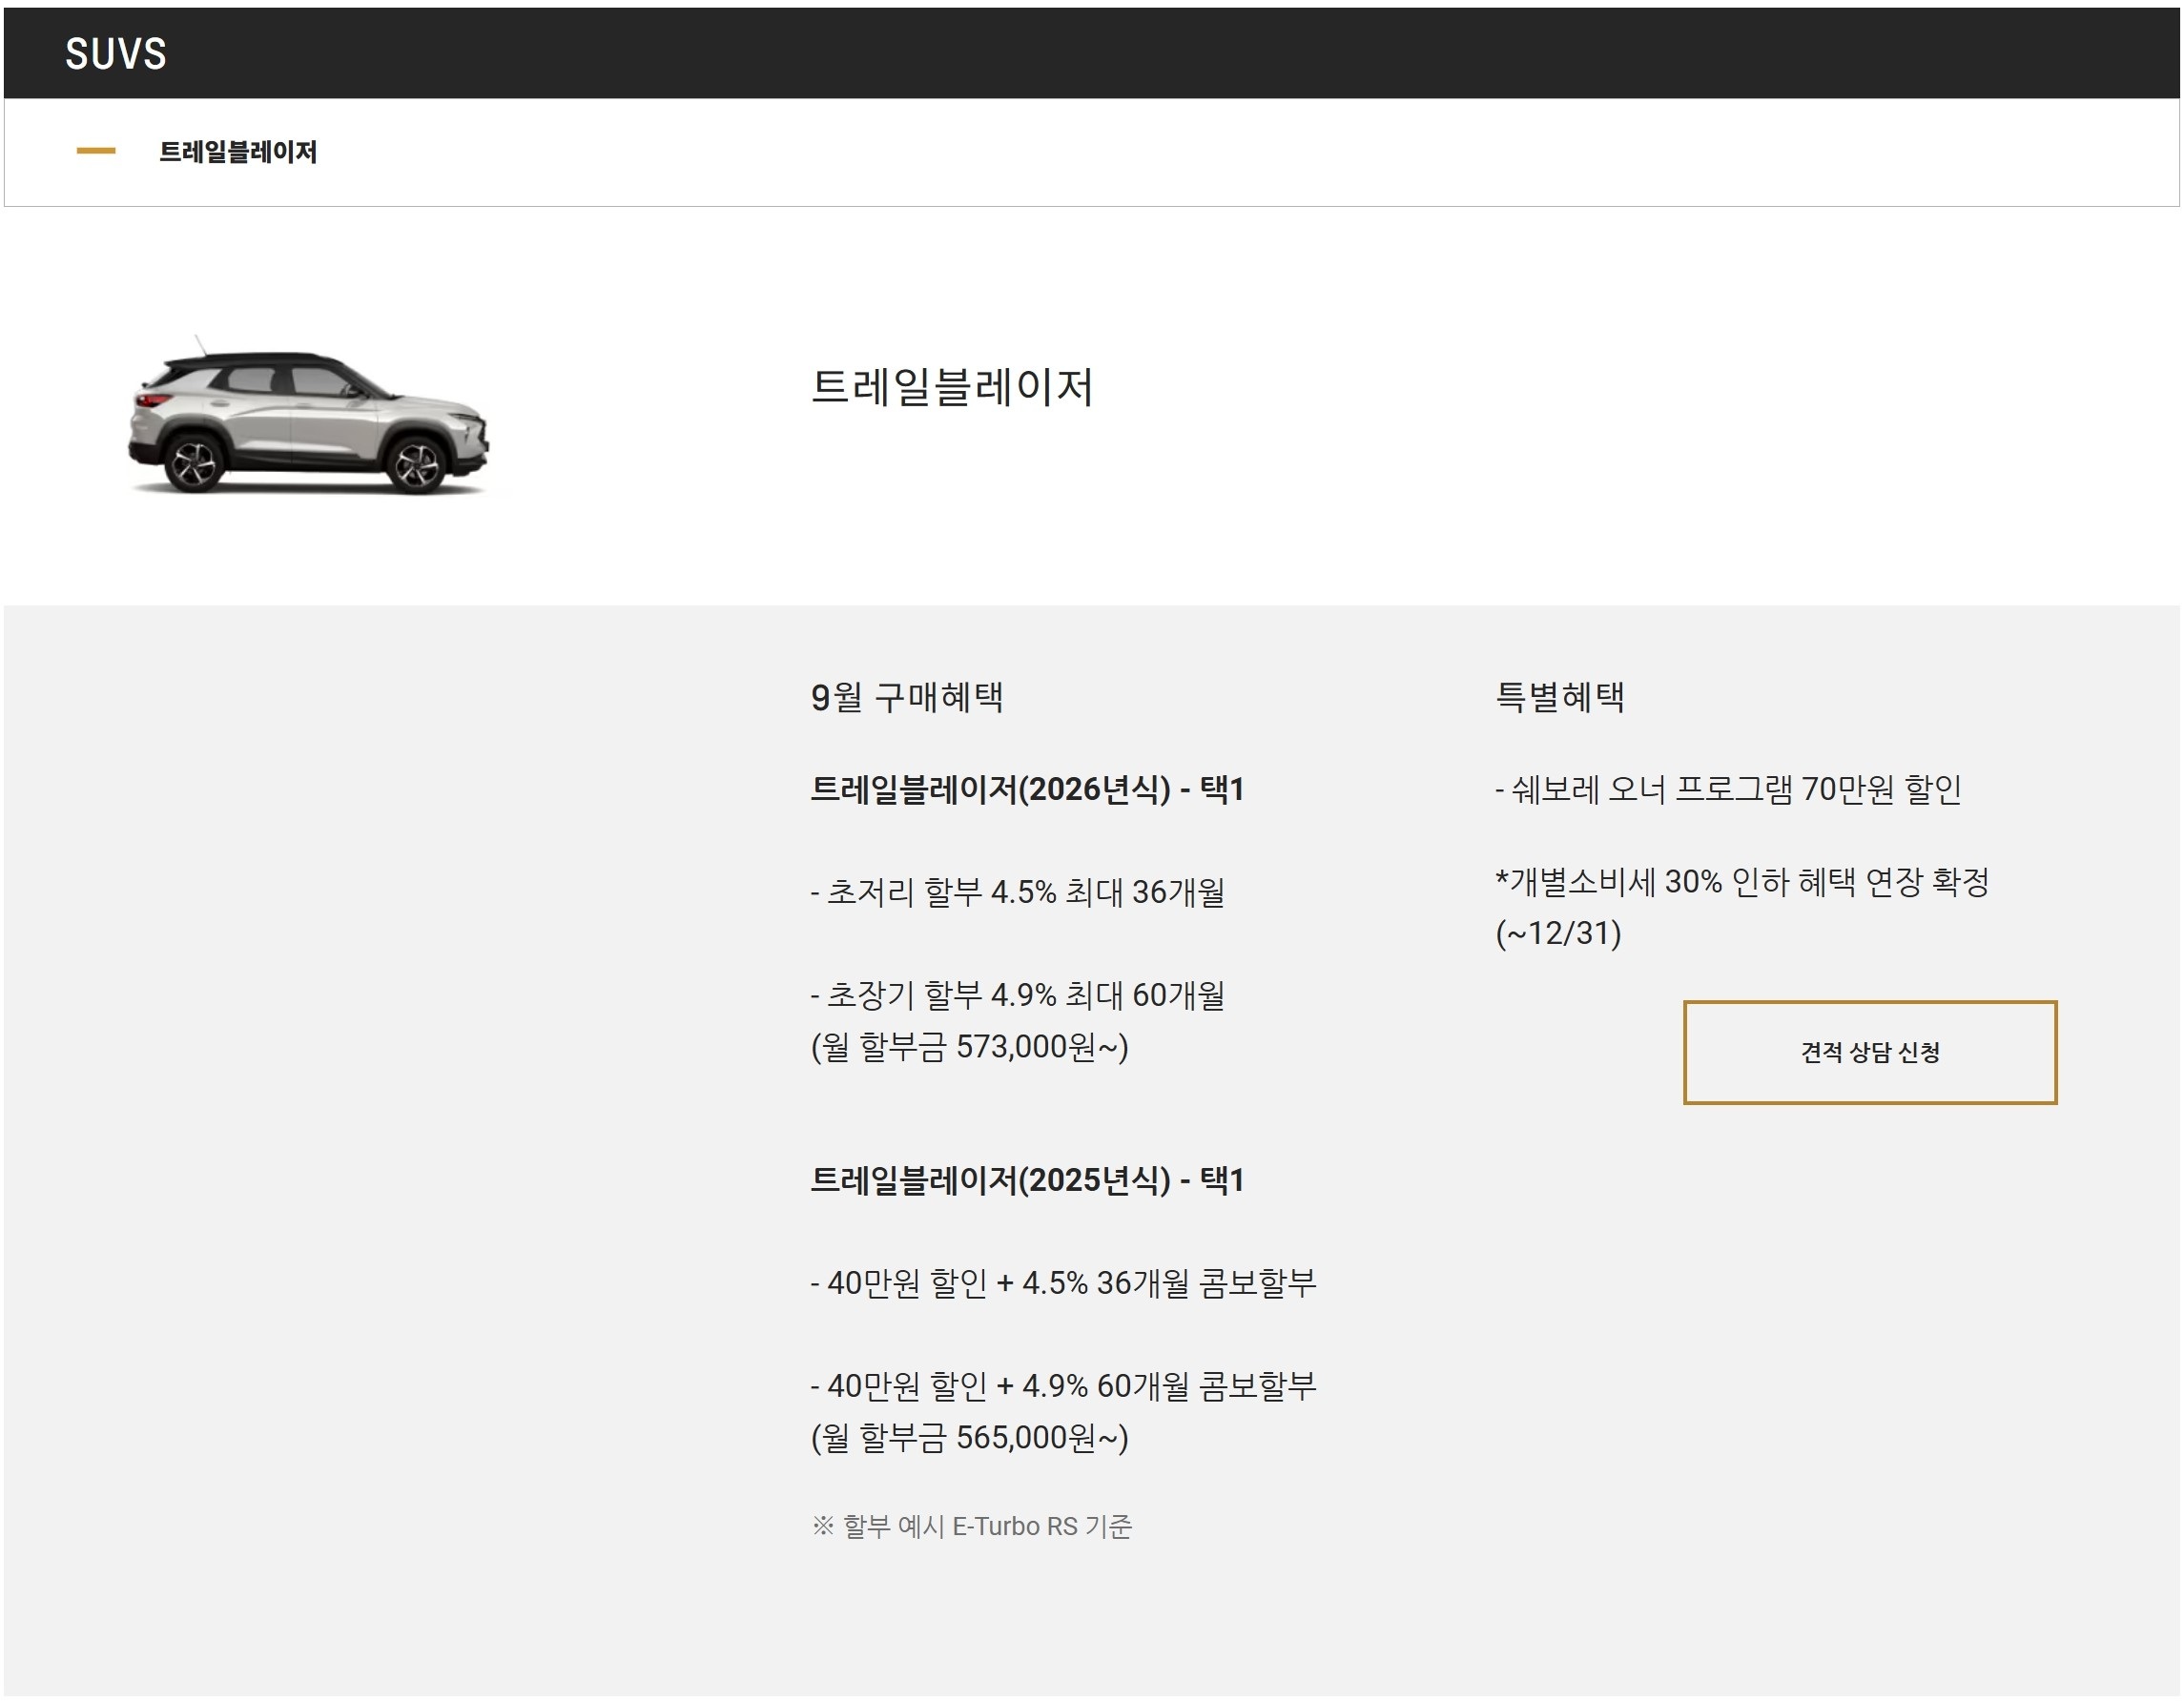Screen dimensions: 2184x1701
Task: Click the 9월 구매혜택 heading
Action: 906,697
